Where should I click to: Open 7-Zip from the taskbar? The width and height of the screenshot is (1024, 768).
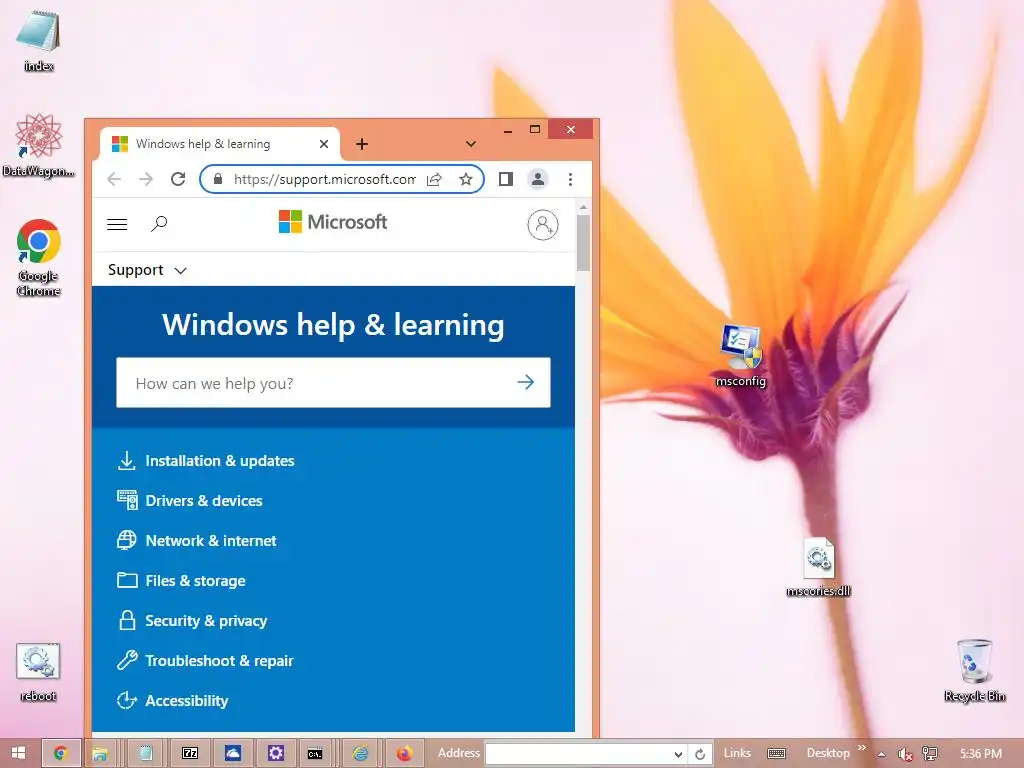coord(190,754)
